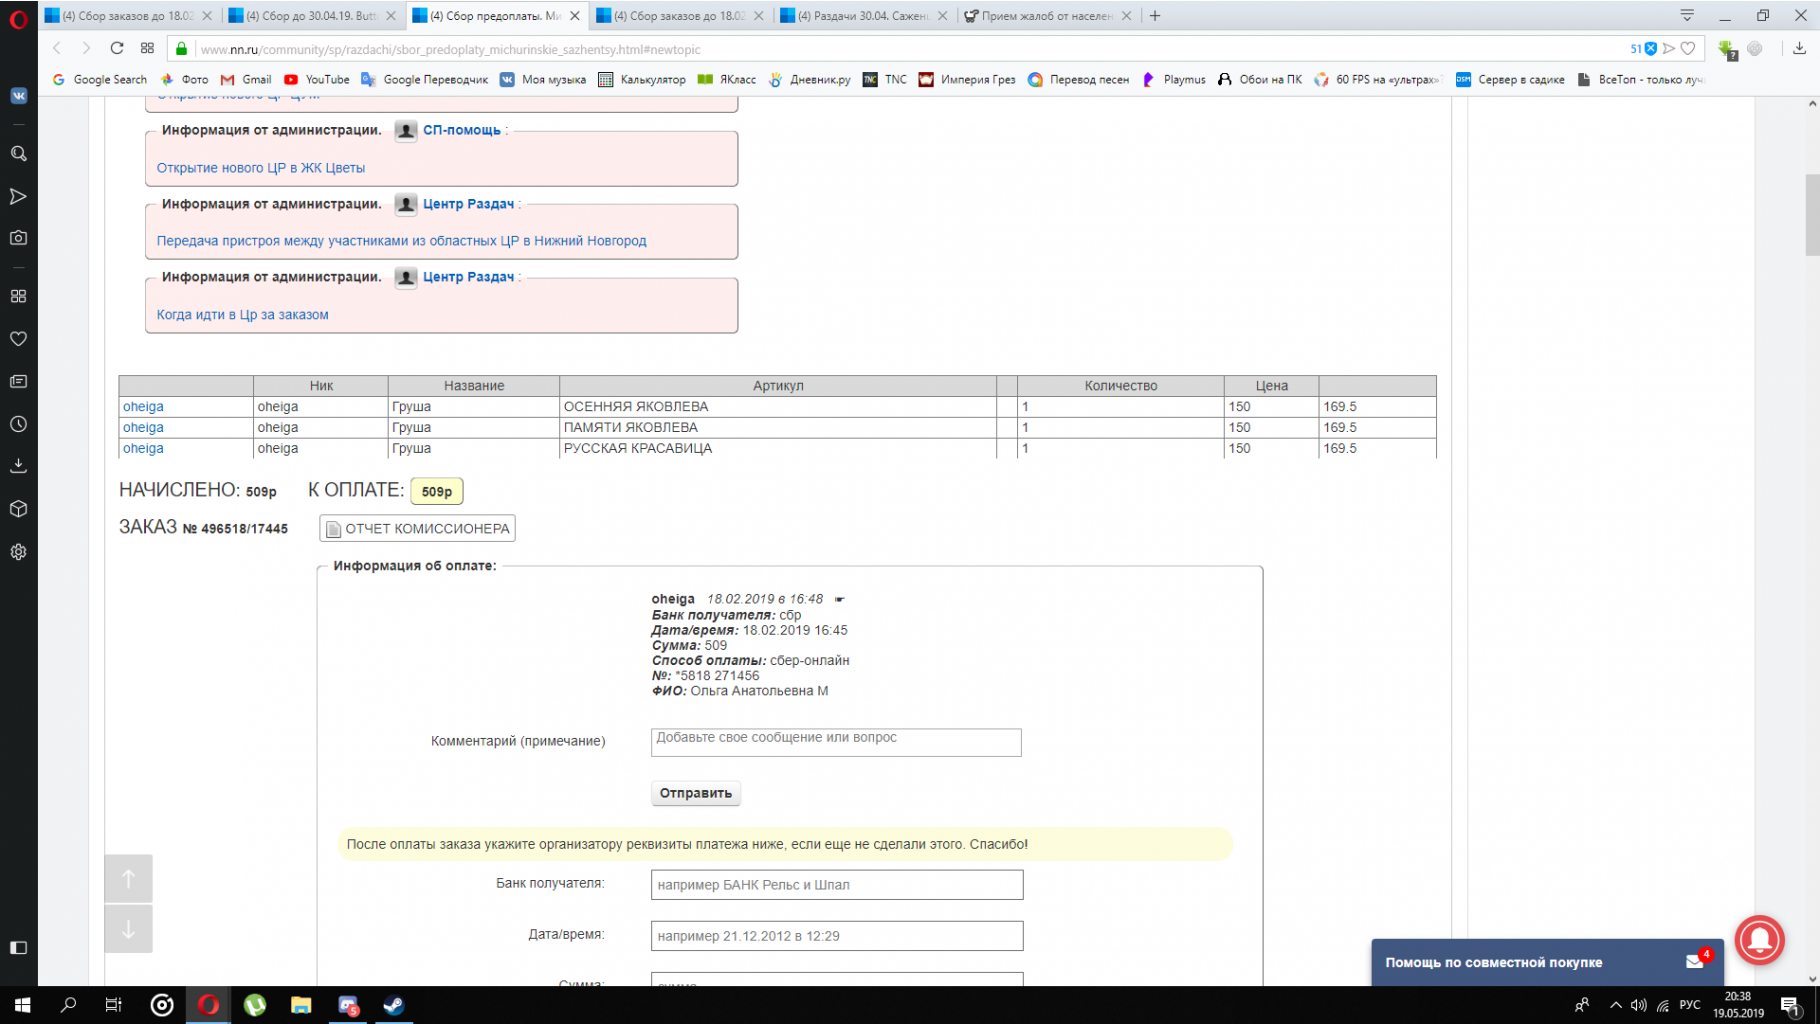The image size is (1820, 1024).
Task: Open the flow/send icon in Opera sidebar
Action: pos(18,196)
